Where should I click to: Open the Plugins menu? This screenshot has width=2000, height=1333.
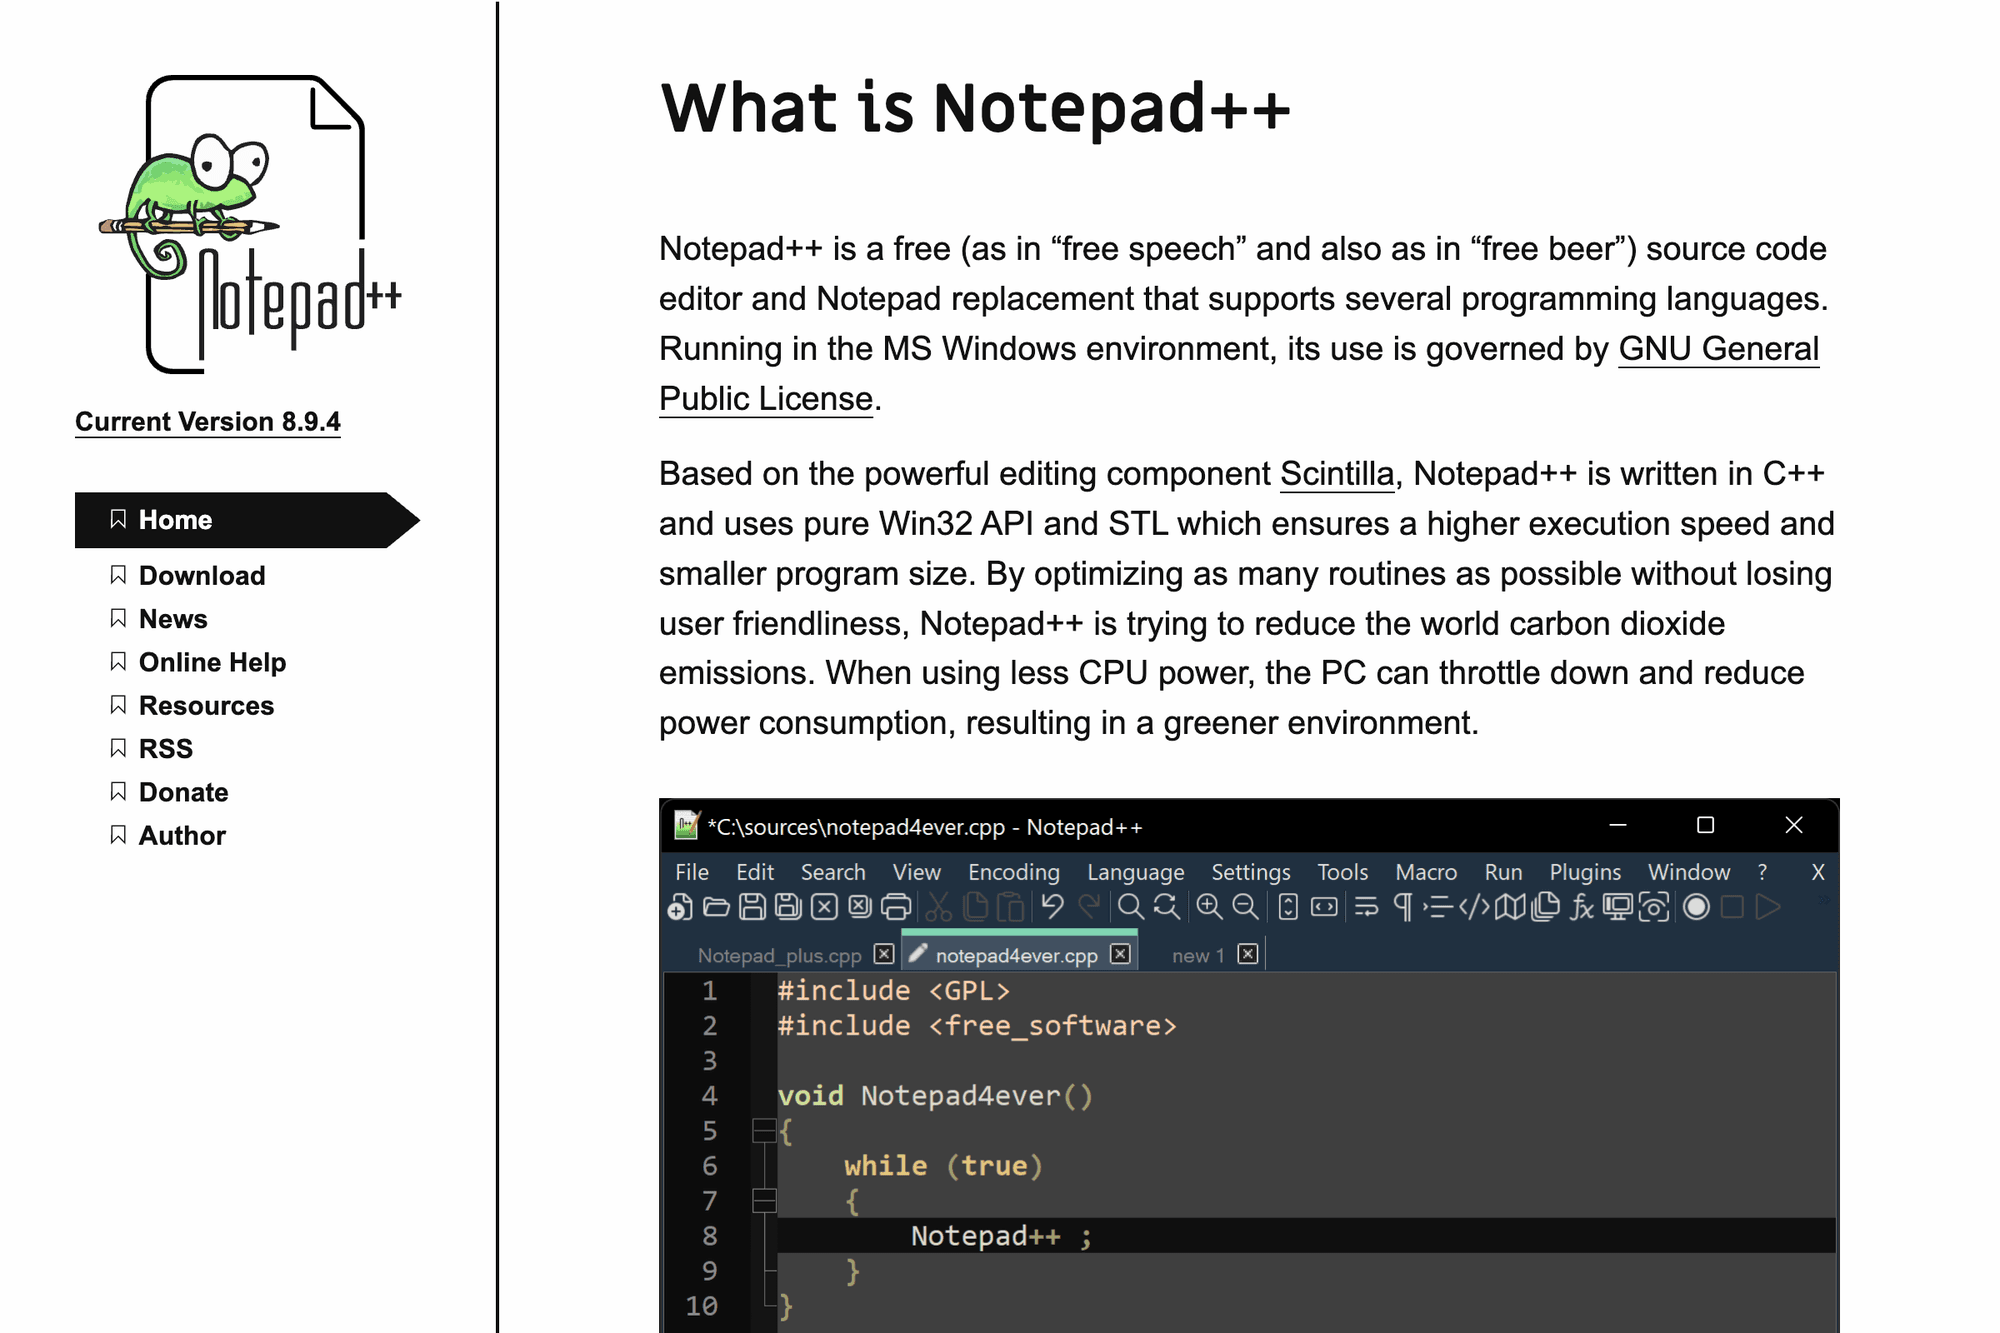1585,872
